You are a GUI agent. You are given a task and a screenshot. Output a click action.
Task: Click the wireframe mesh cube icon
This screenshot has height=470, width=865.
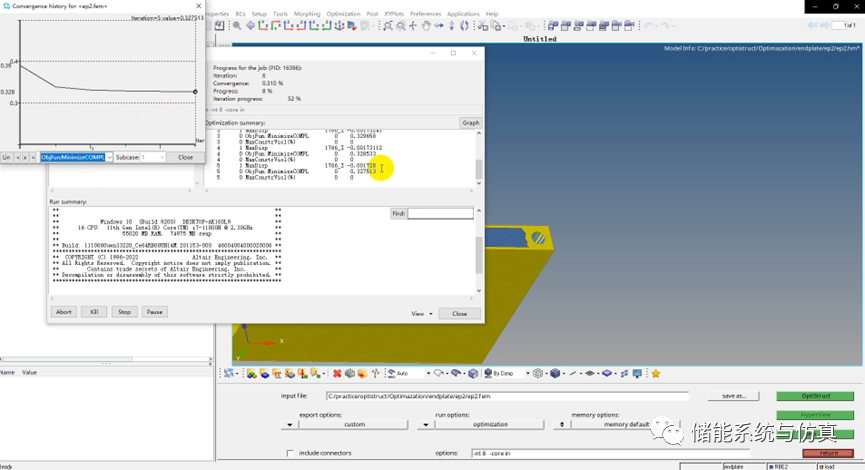coord(538,373)
